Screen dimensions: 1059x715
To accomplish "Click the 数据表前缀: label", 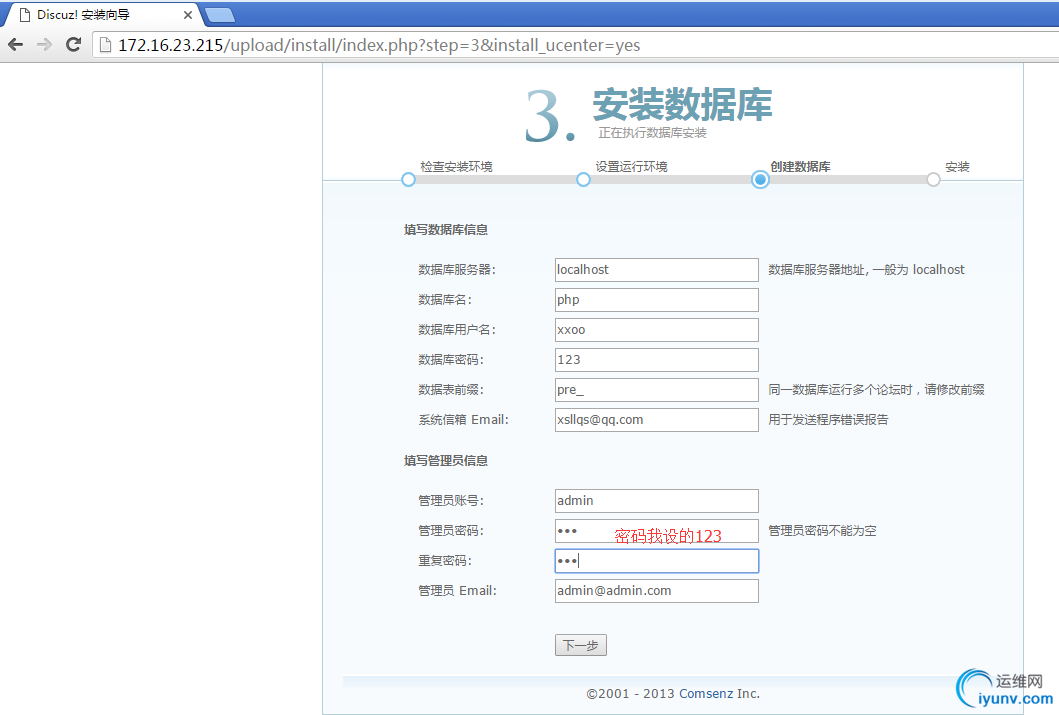I will pos(450,390).
